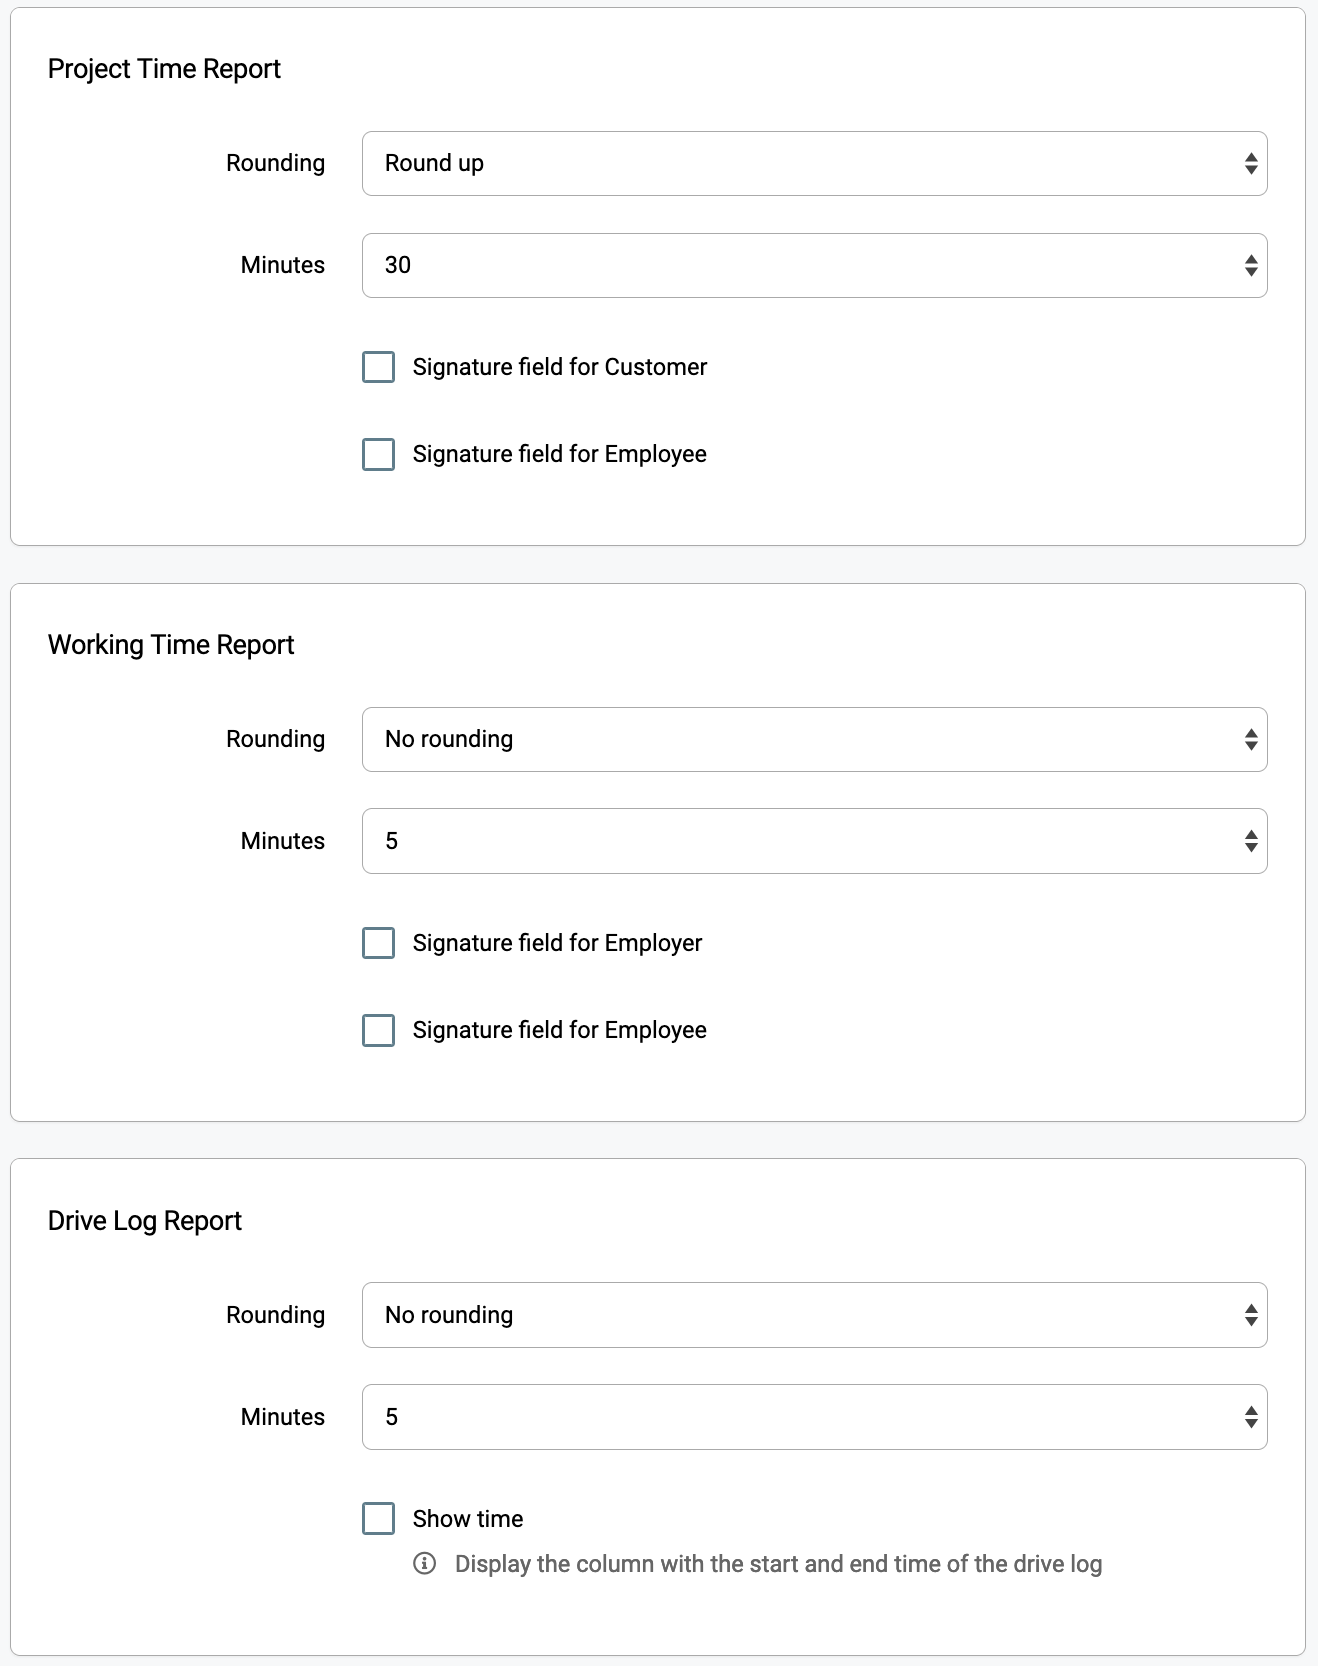Screen dimensions: 1318x1666
Task: Click the Signature field for Employer label
Action: click(x=557, y=943)
